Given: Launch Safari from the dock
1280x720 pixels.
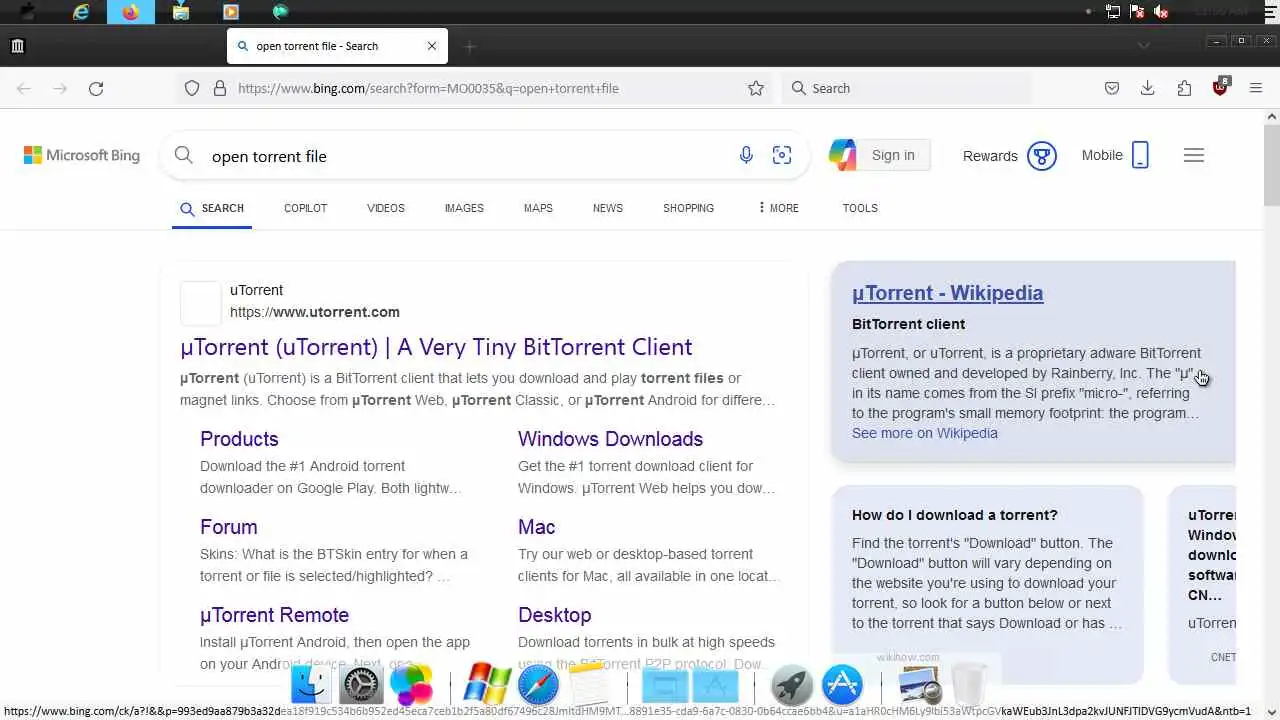Looking at the screenshot, I should [537, 686].
